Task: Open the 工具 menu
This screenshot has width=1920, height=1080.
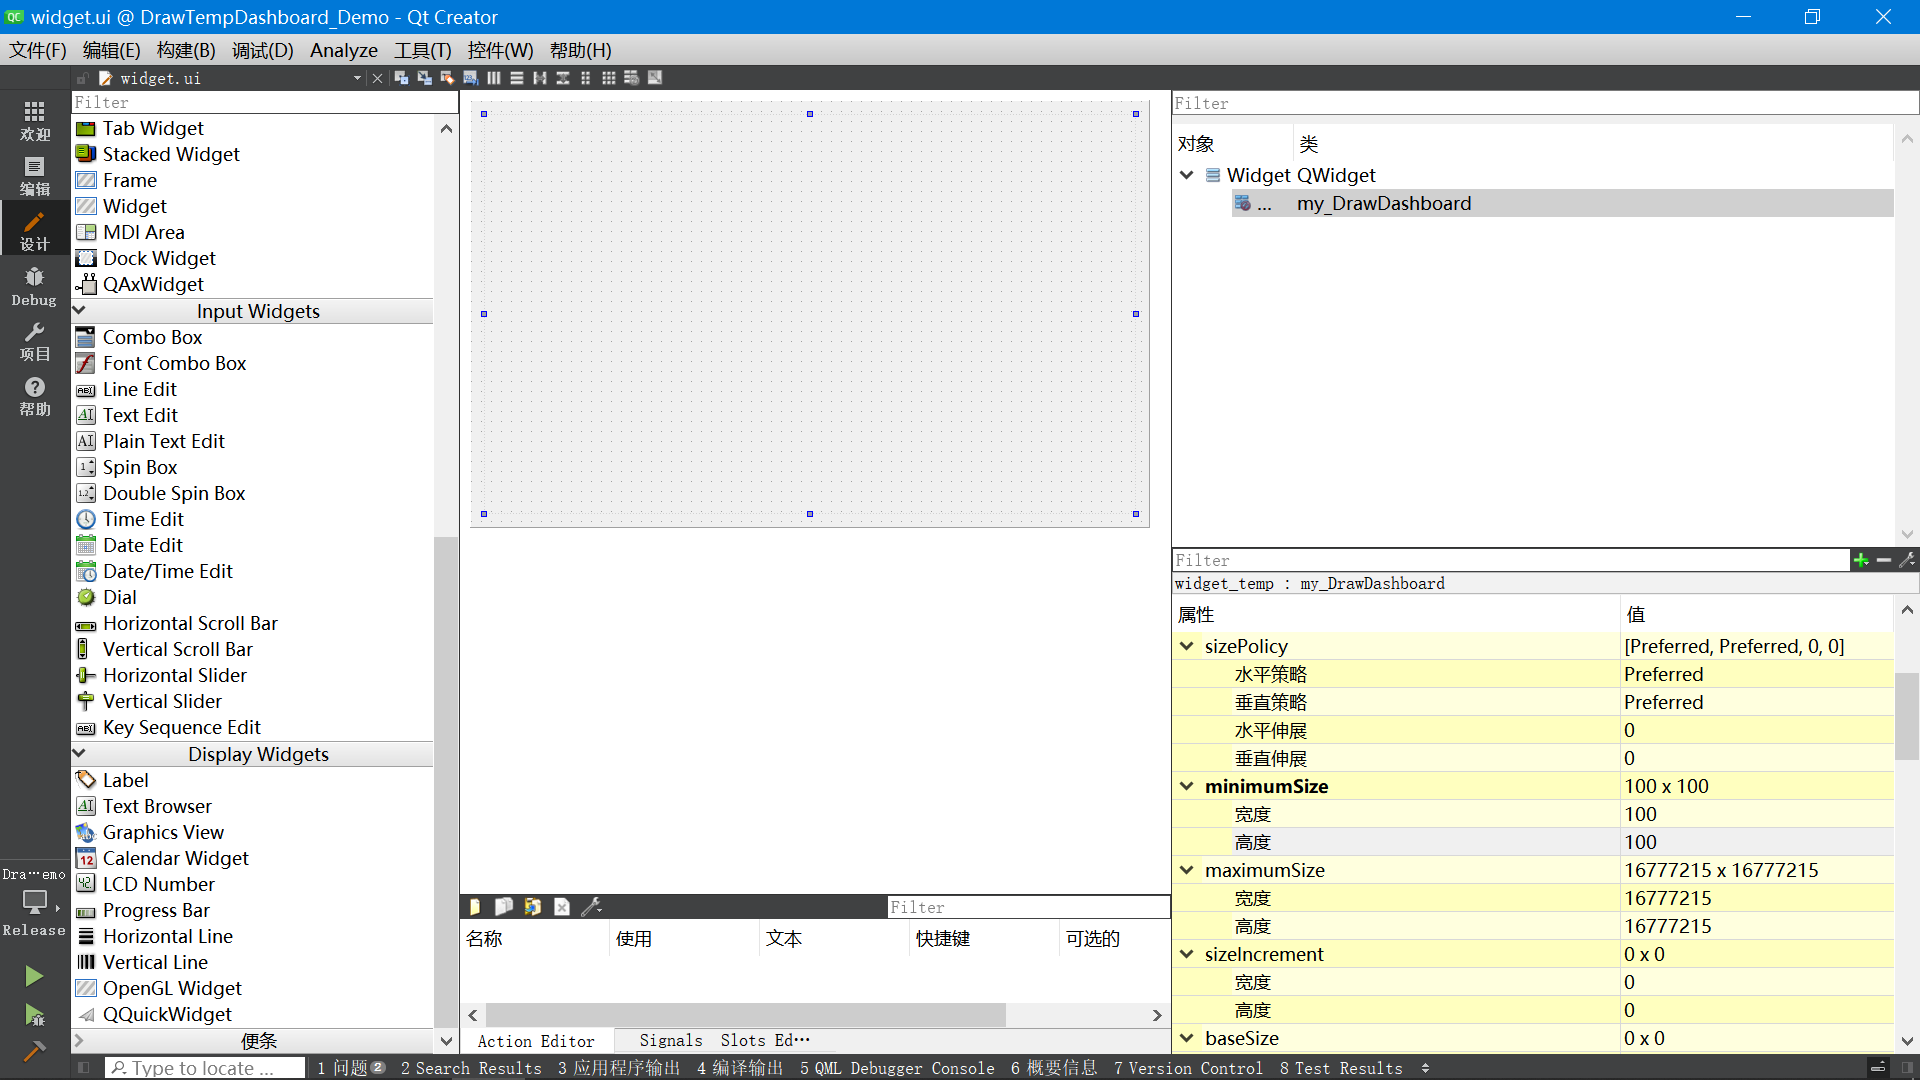Action: pos(420,50)
